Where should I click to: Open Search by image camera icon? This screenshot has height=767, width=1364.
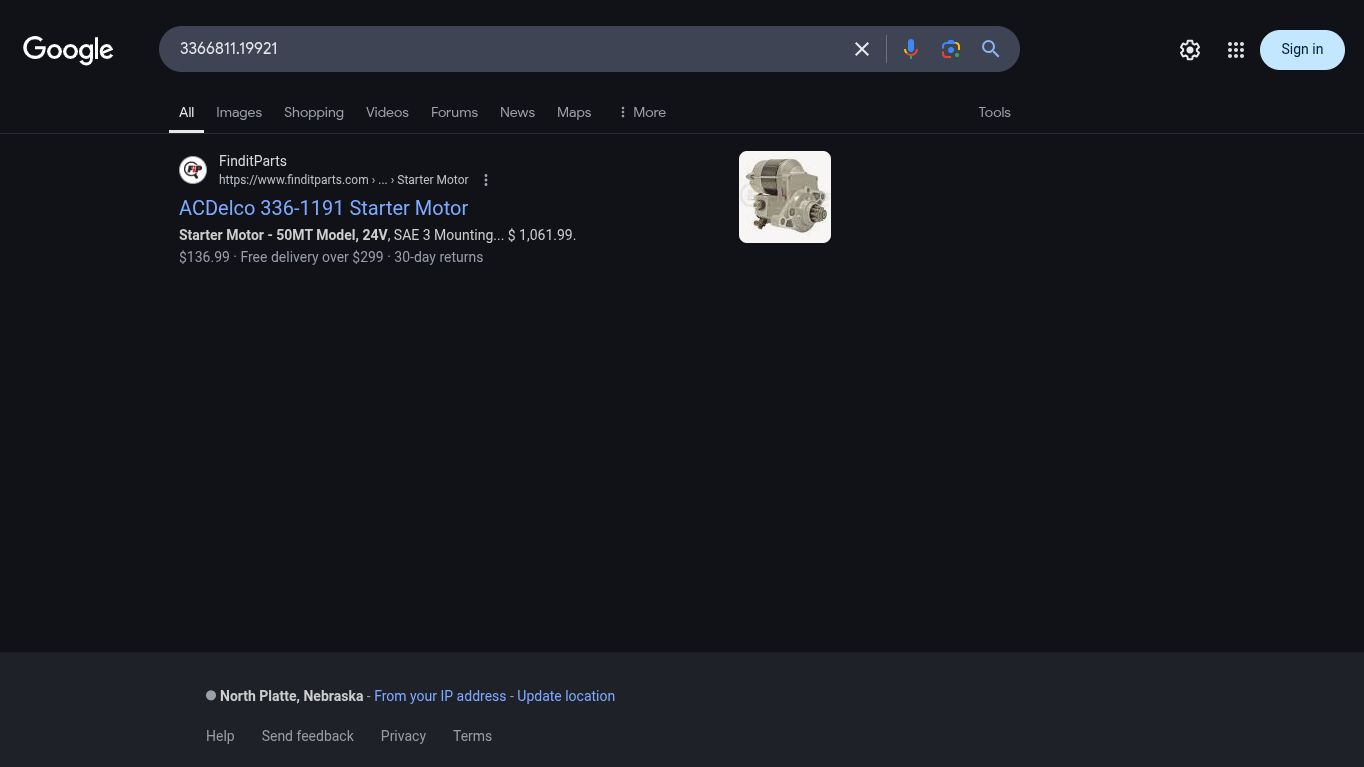[x=950, y=49]
